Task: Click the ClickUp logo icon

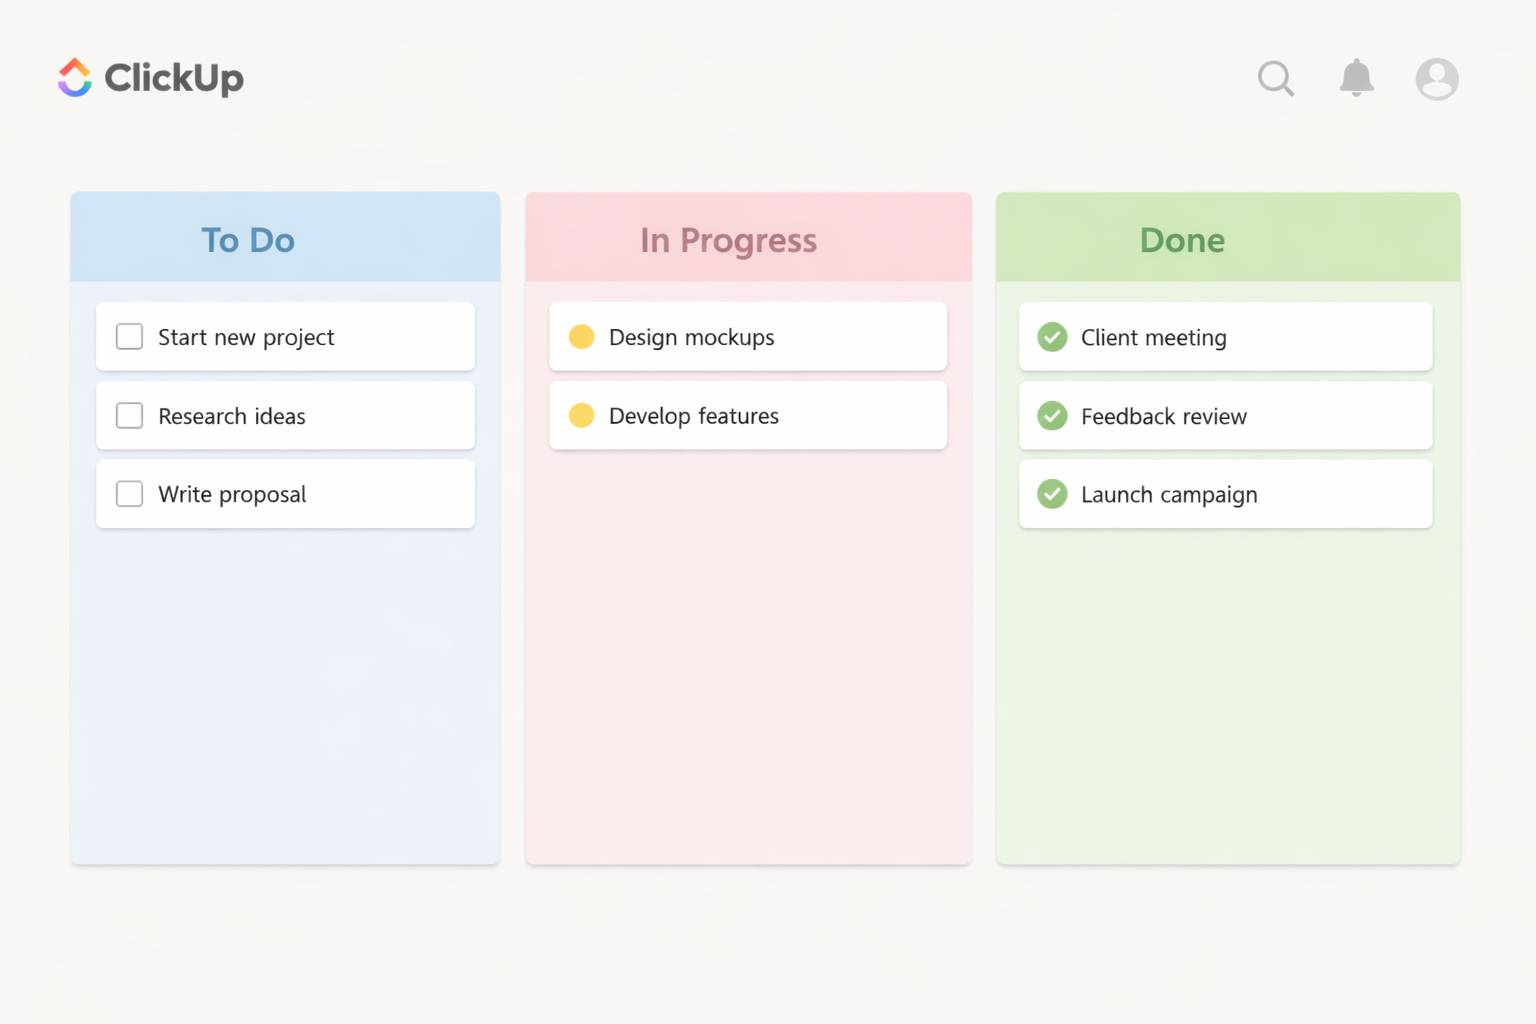Action: pyautogui.click(x=75, y=78)
